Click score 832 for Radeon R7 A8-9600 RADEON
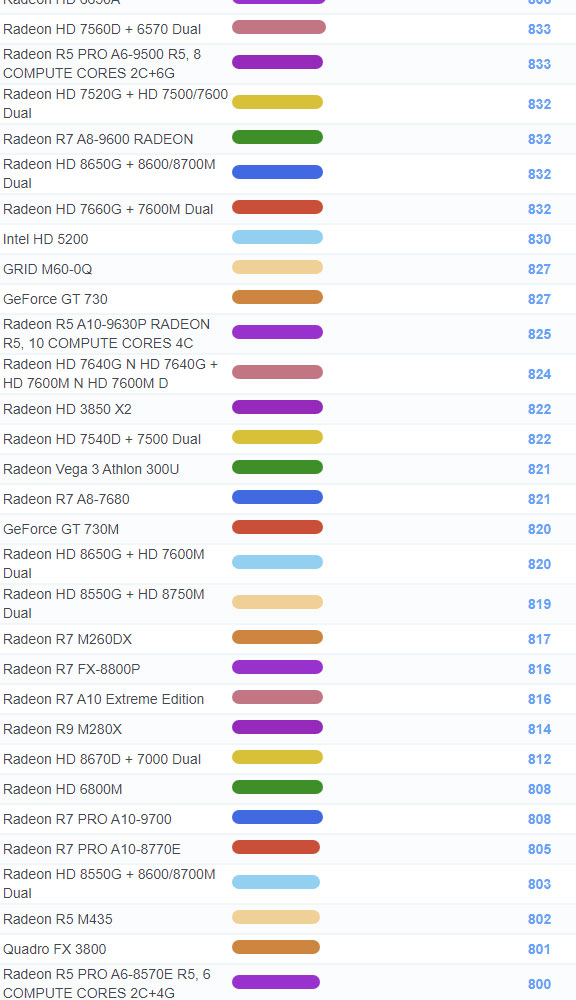This screenshot has width=576, height=1000. pyautogui.click(x=539, y=139)
